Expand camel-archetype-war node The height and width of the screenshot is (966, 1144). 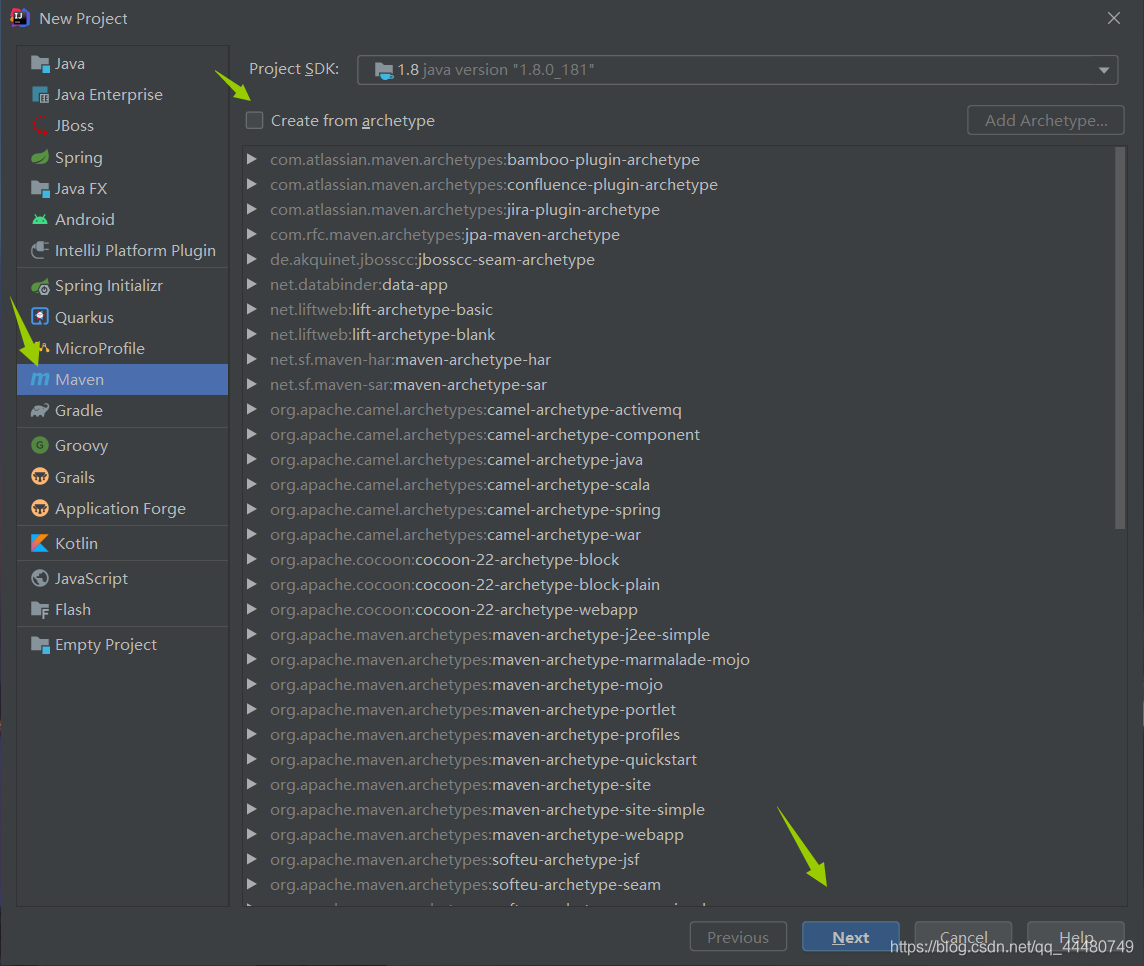pos(252,534)
